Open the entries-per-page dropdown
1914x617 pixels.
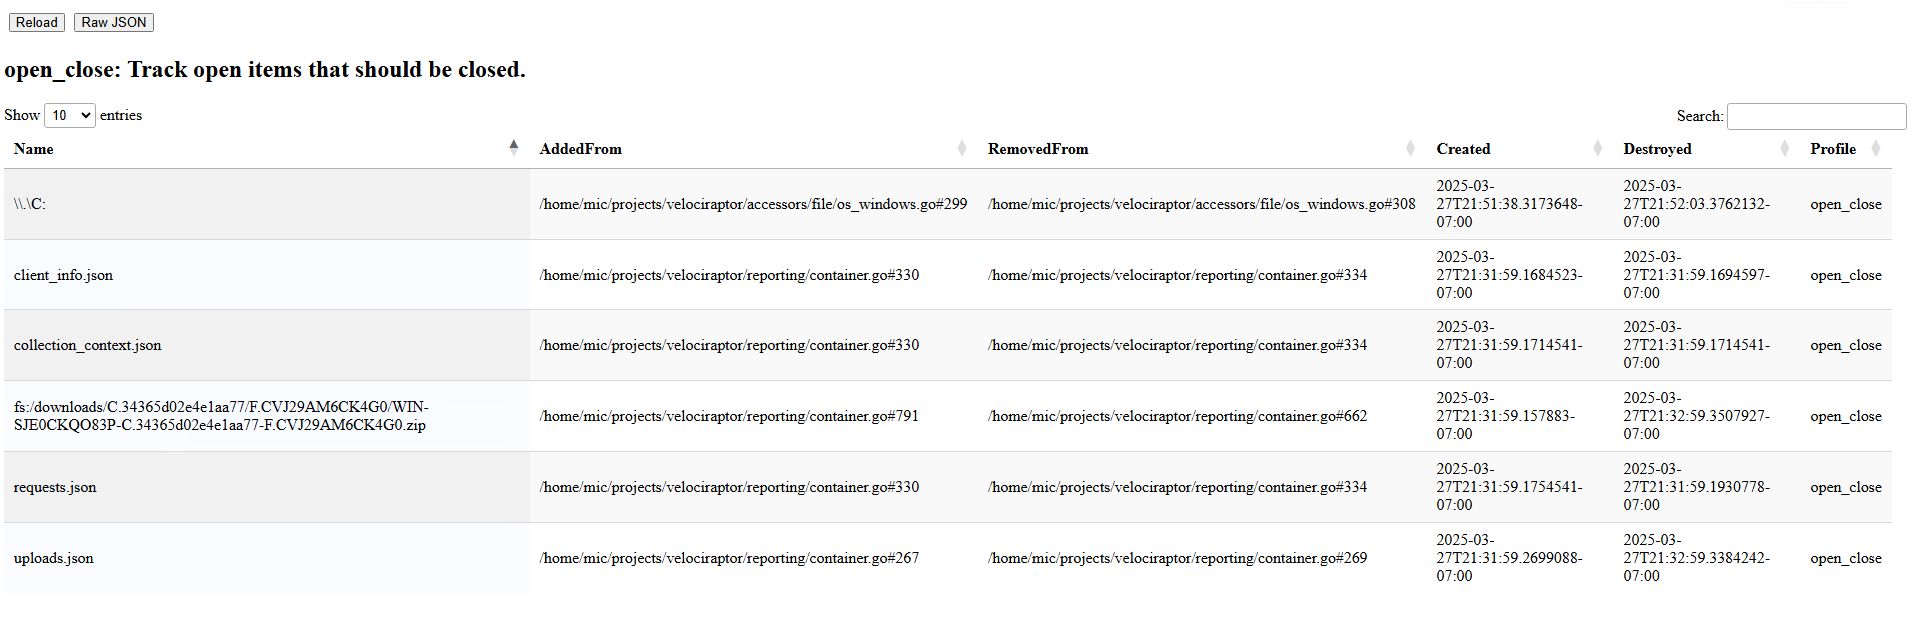pos(70,116)
